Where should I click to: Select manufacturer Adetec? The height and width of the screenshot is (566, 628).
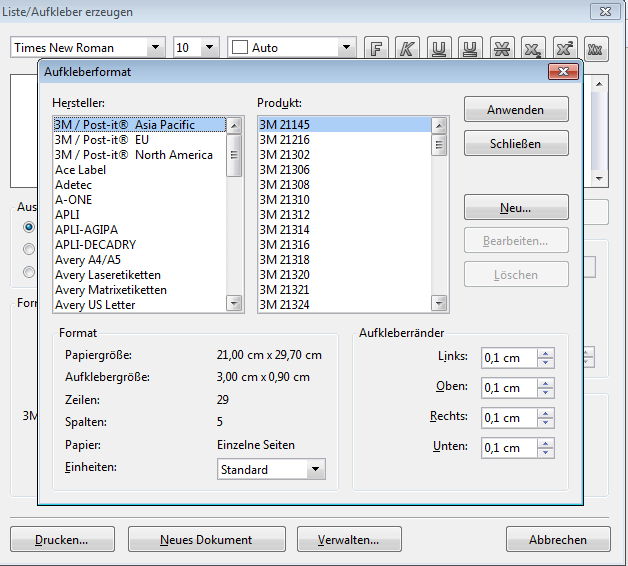coord(140,185)
